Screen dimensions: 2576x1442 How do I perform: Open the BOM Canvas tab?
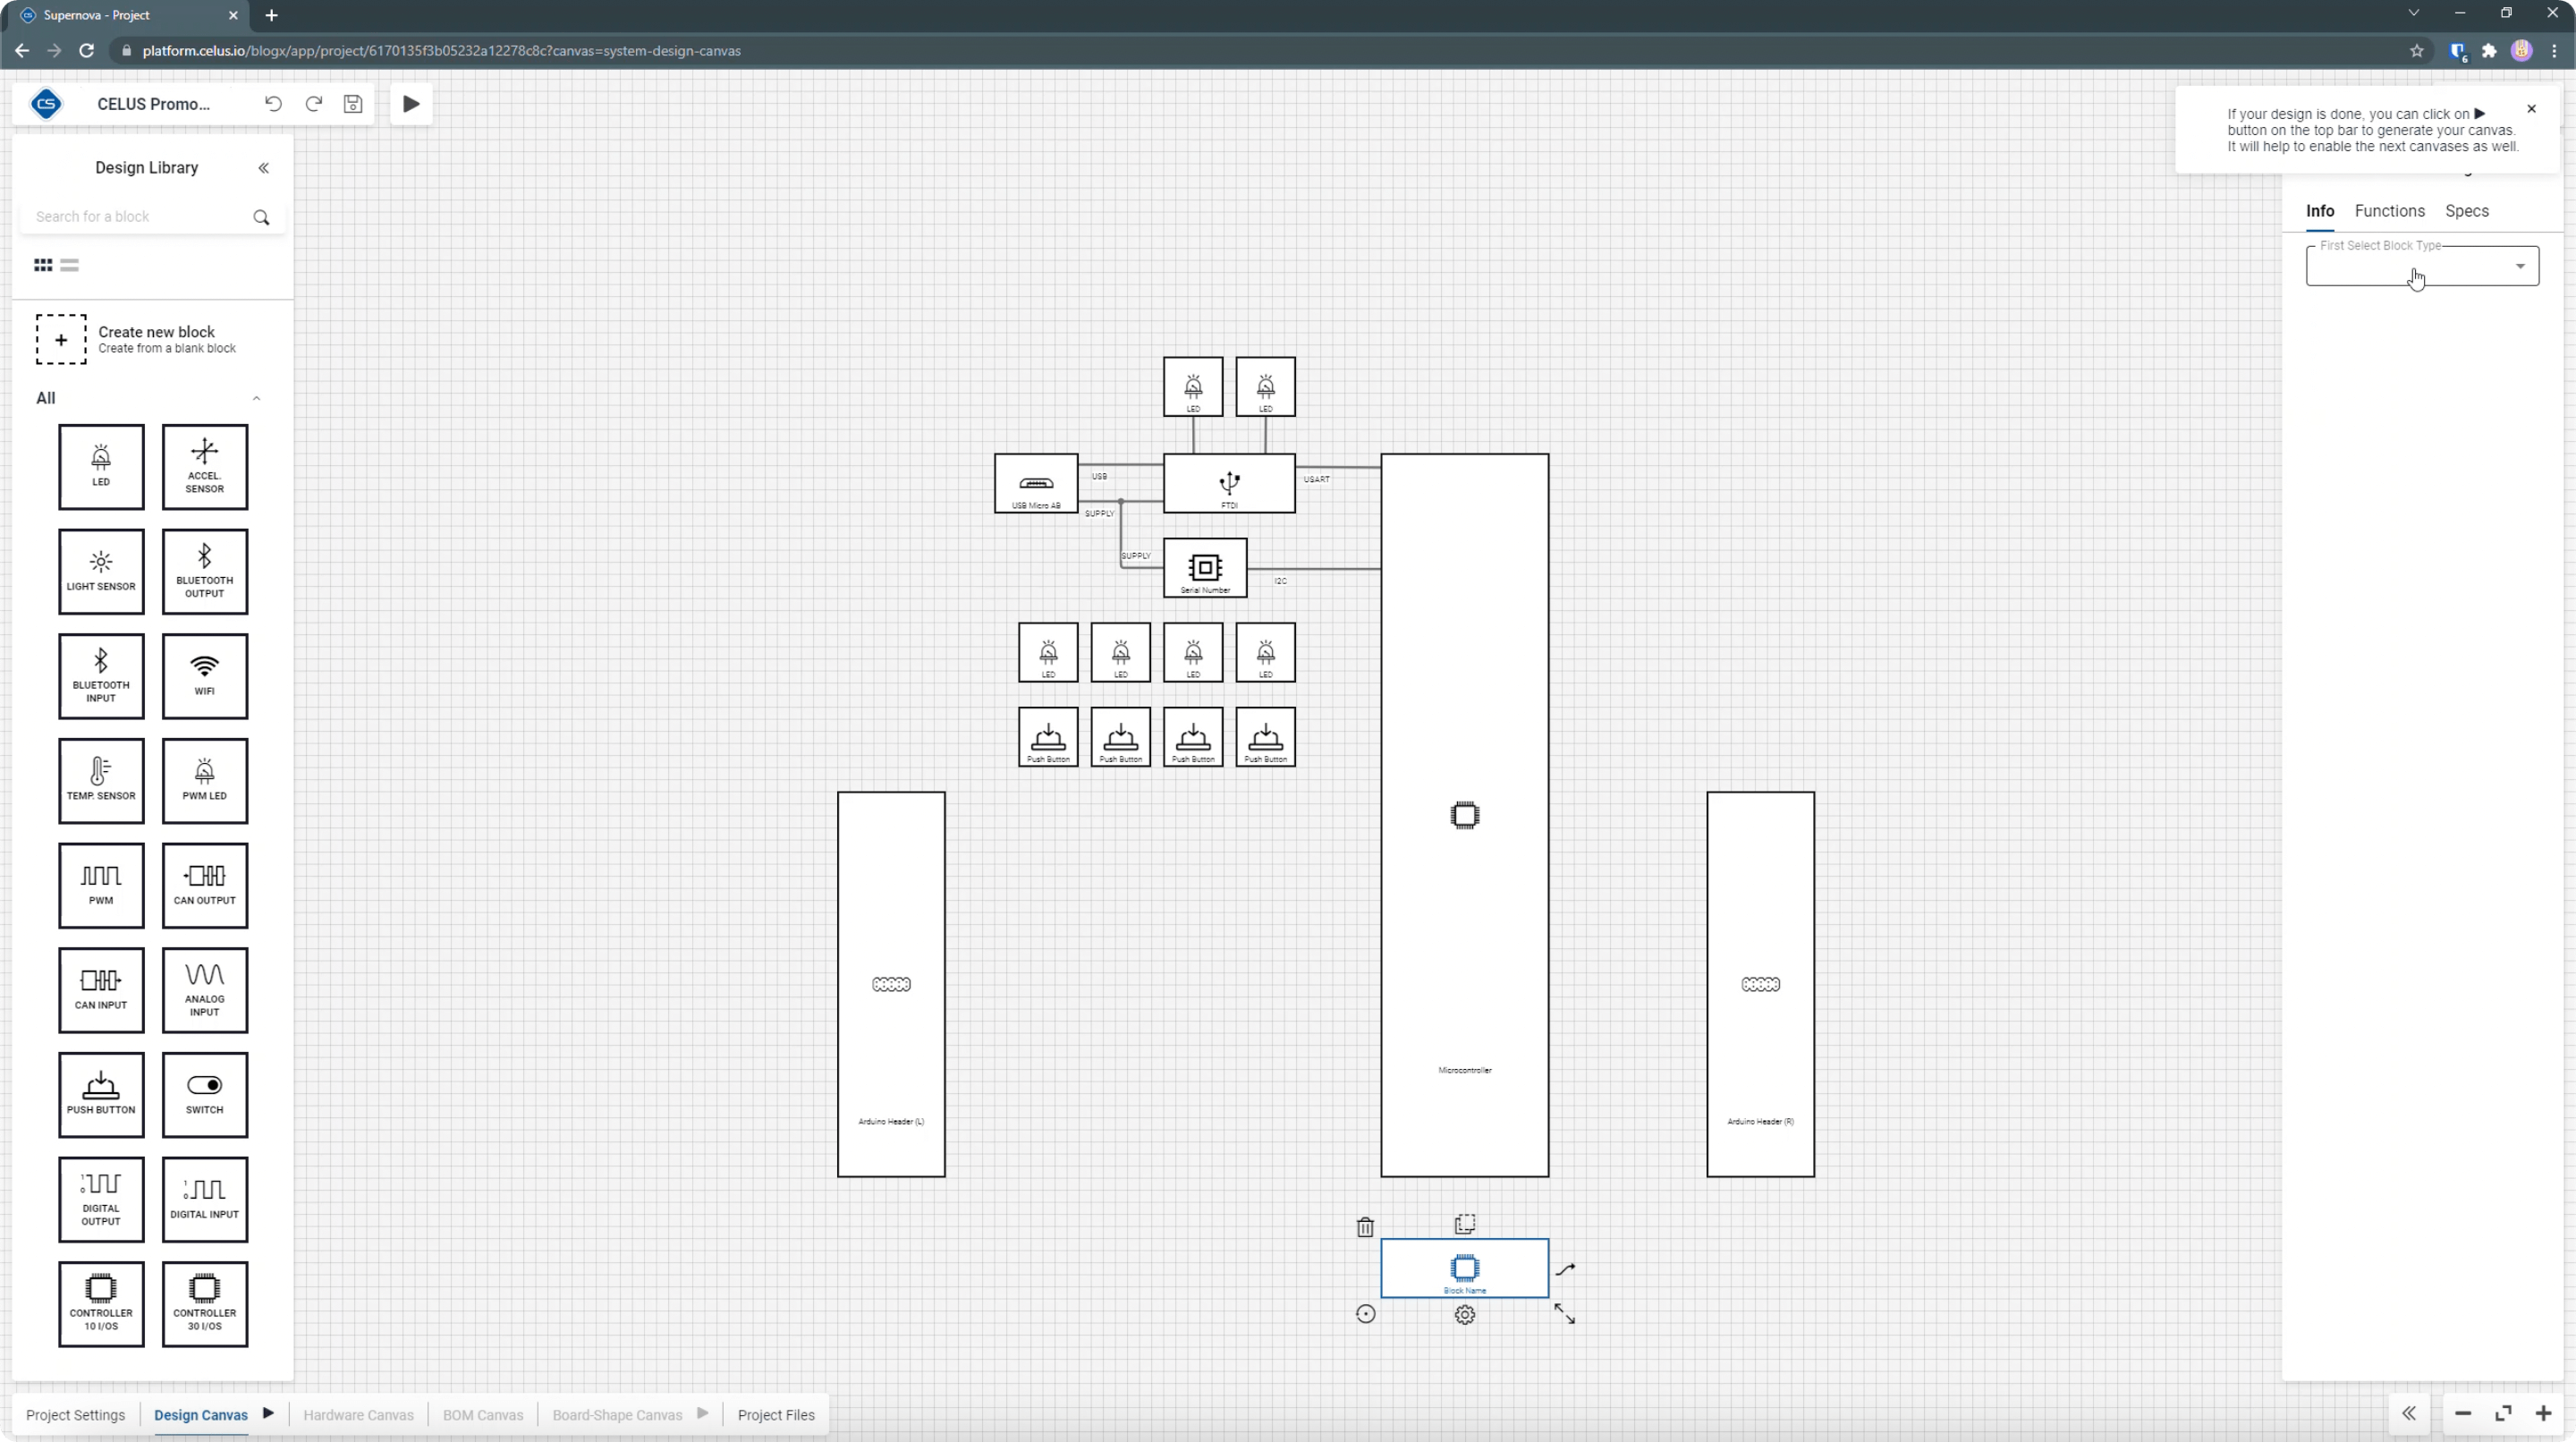[483, 1415]
